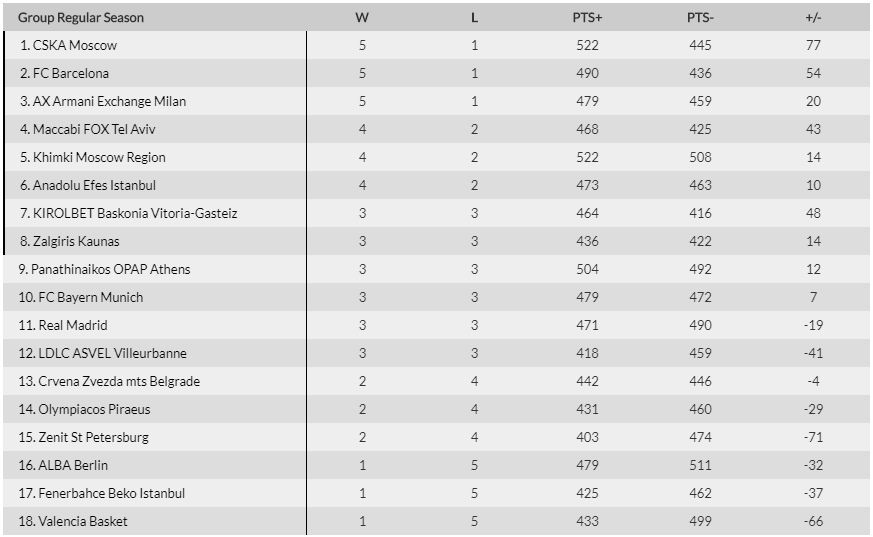The image size is (873, 537).
Task: Click the W column header
Action: point(362,17)
